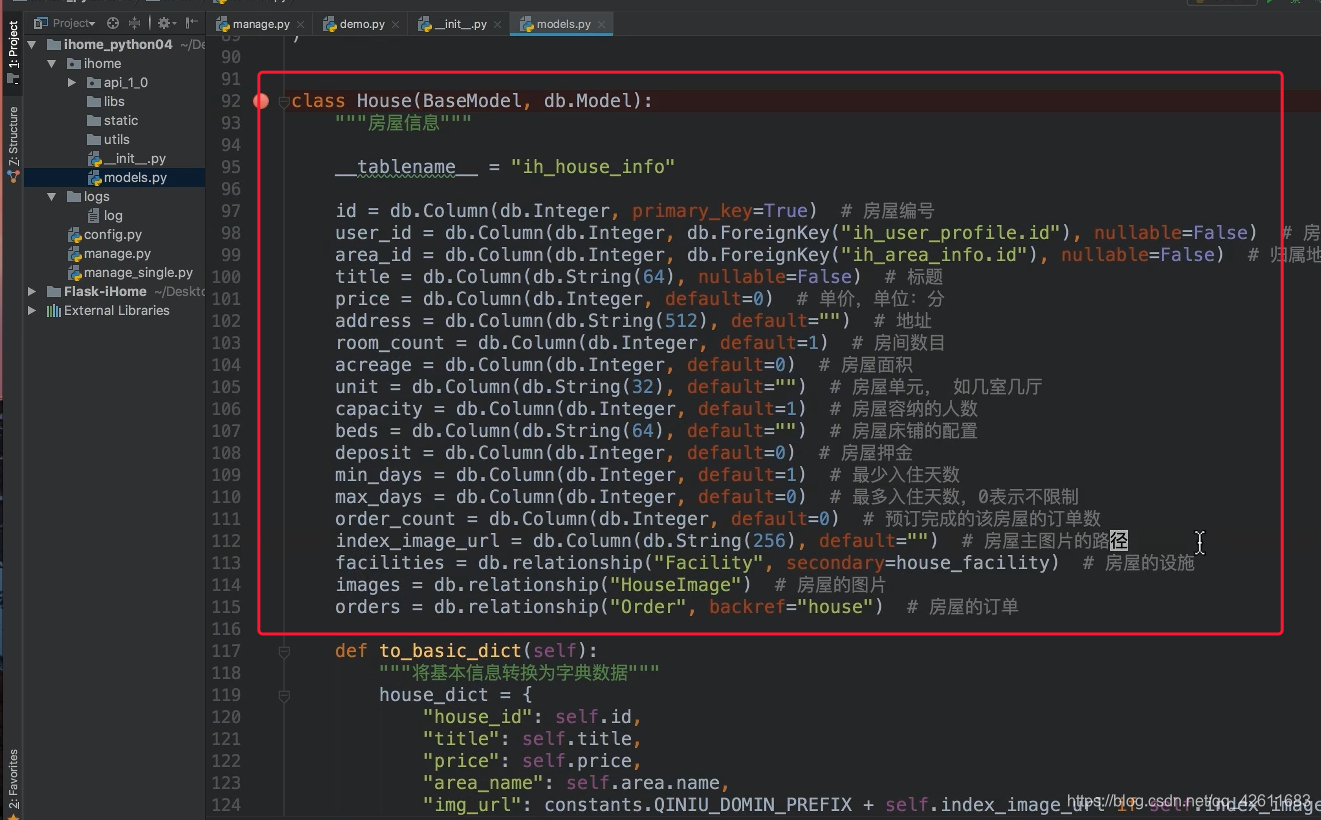Remove the breakpoint on line 92
This screenshot has height=820, width=1321.
point(261,101)
